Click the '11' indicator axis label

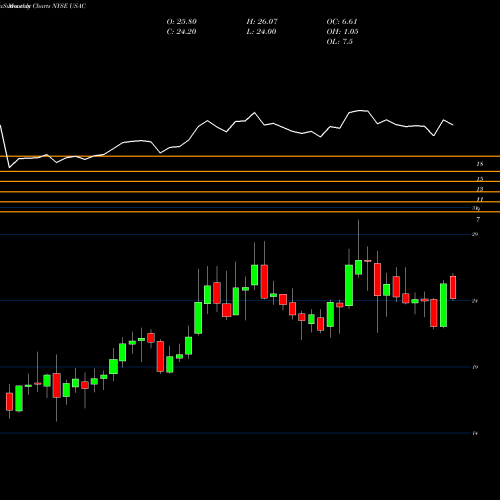(480, 199)
